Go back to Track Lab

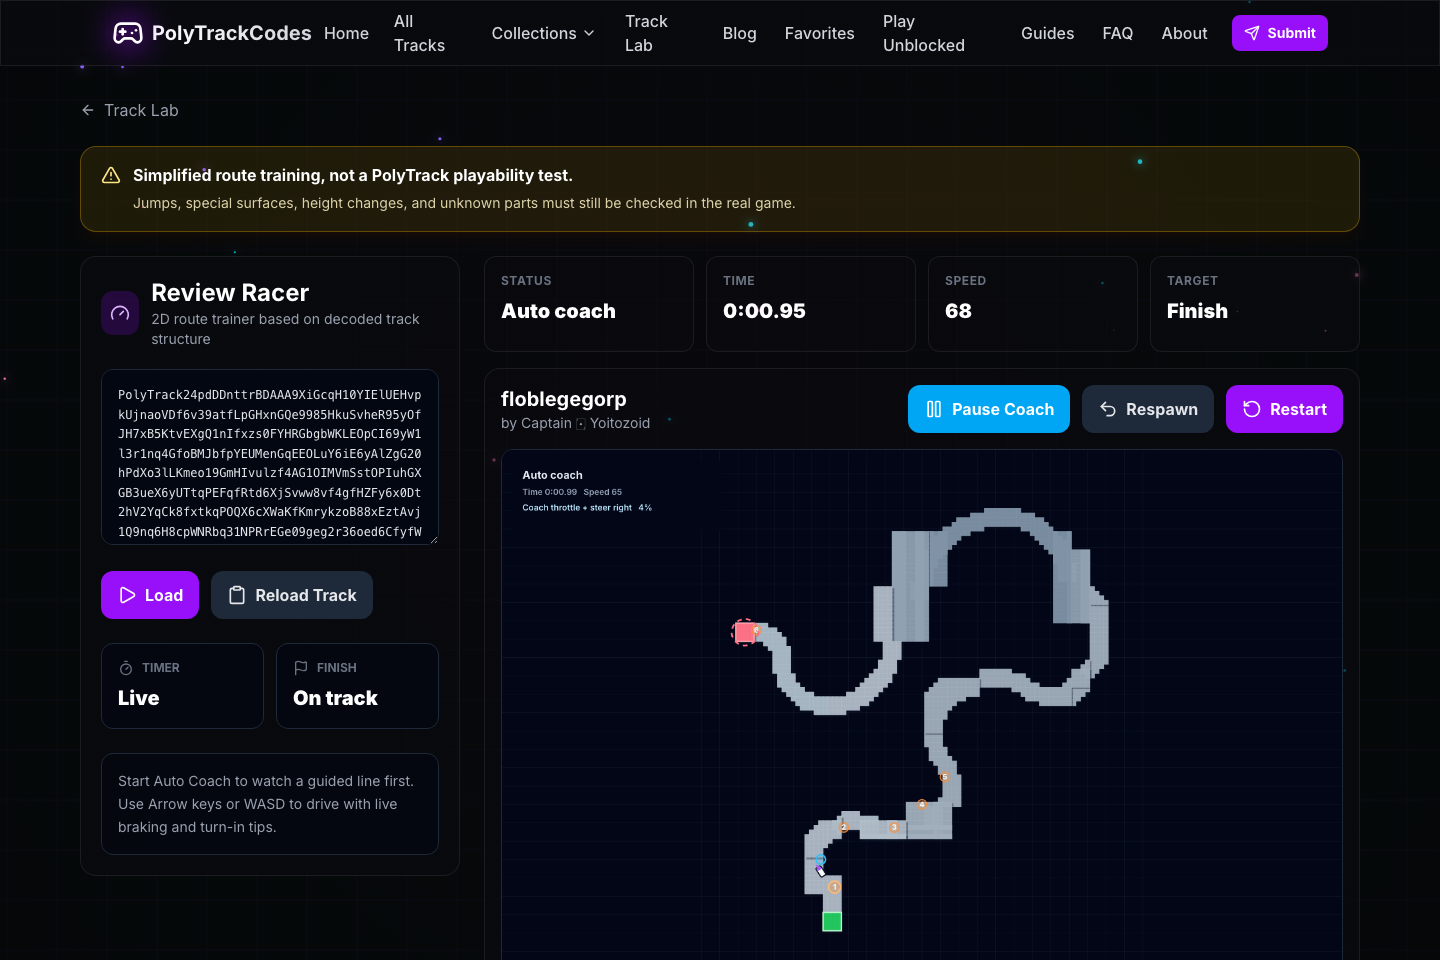[x=130, y=110]
